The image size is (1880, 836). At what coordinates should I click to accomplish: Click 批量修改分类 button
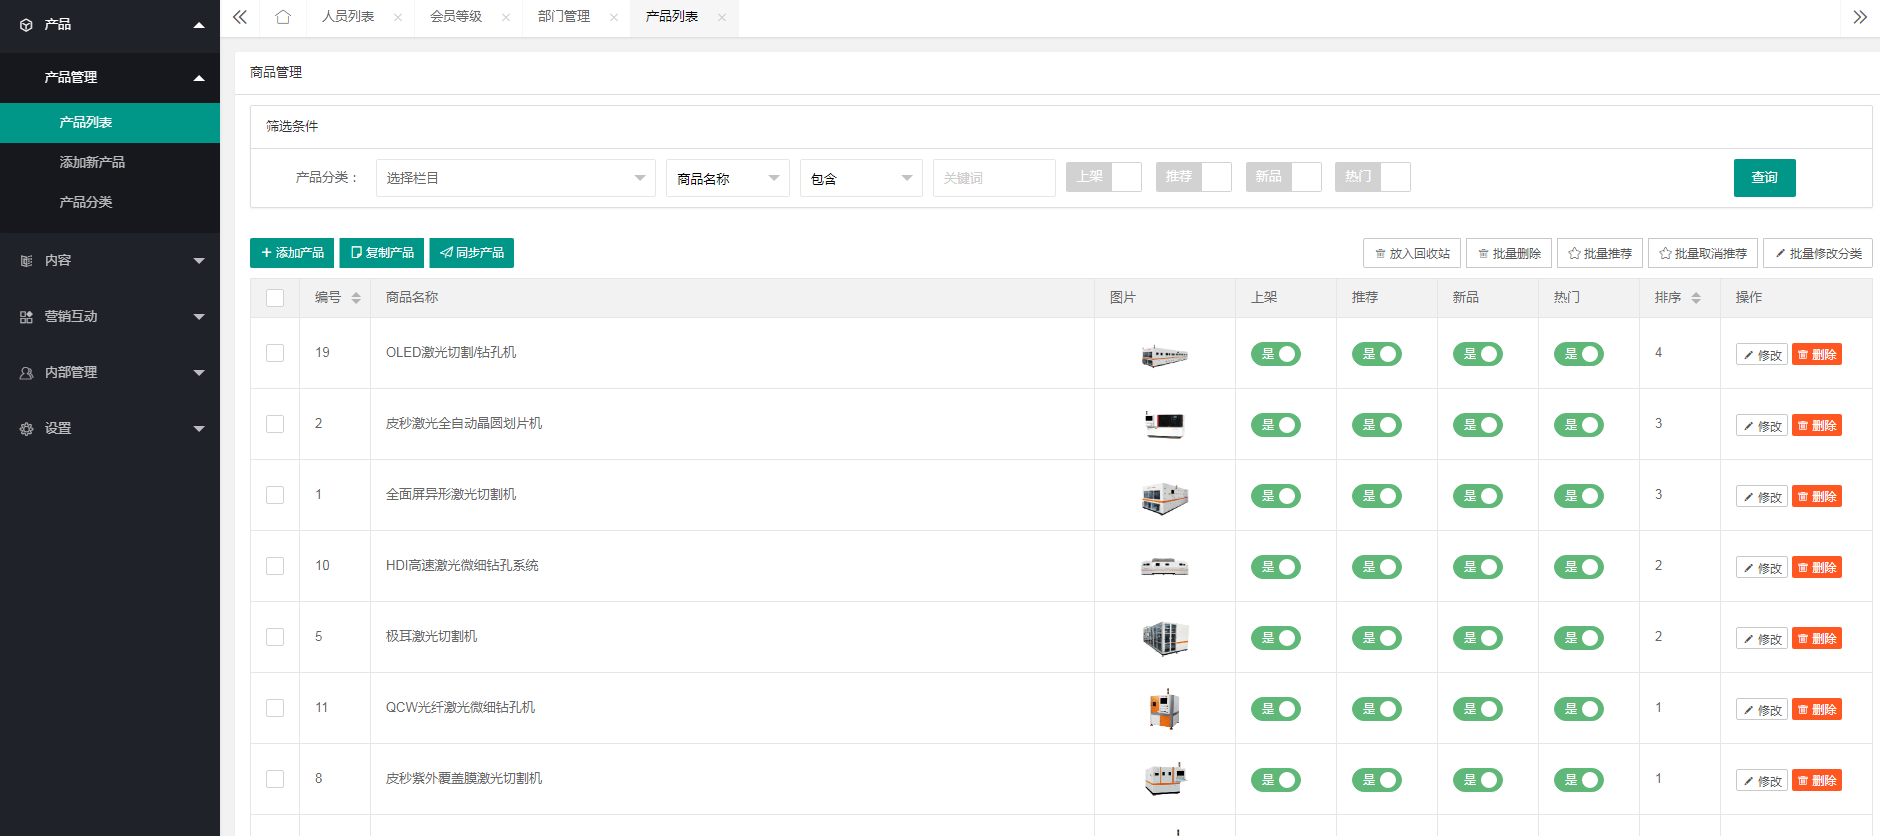tap(1818, 254)
